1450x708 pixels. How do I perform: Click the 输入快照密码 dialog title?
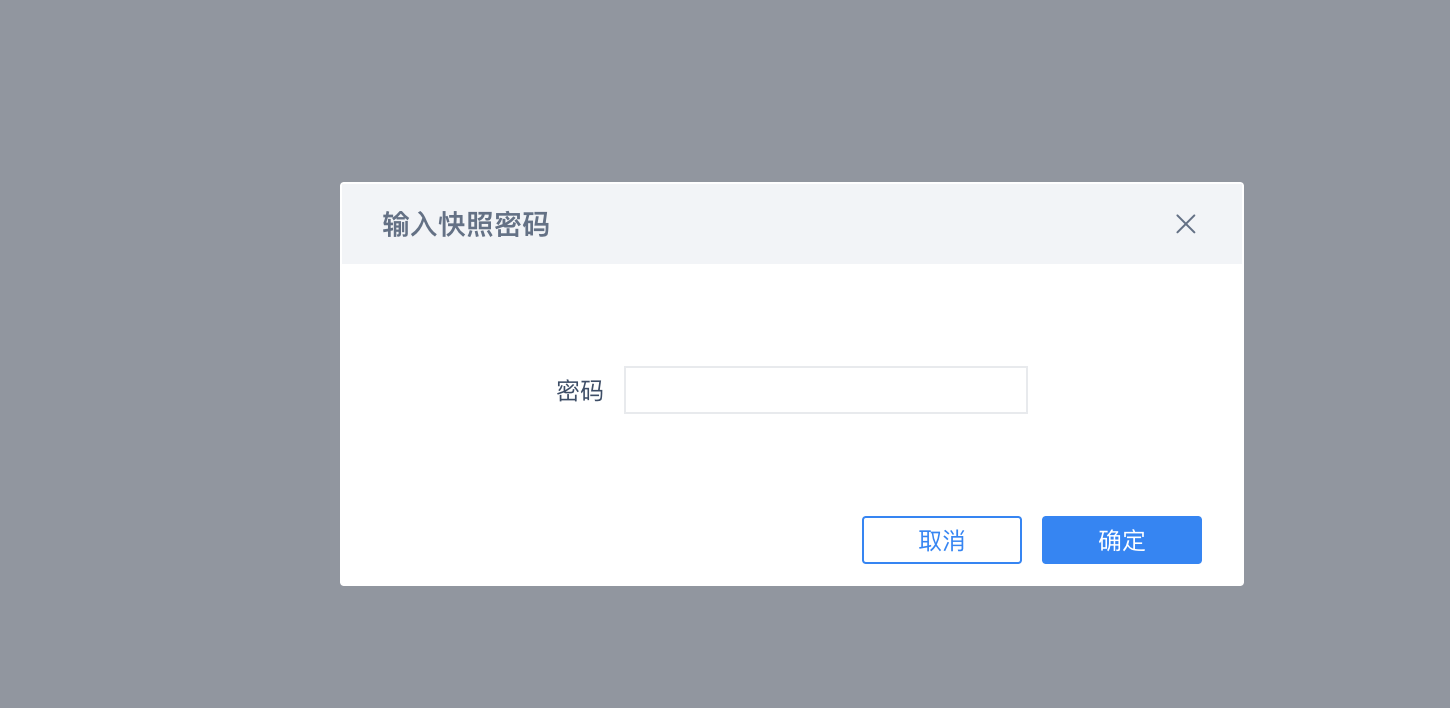(466, 225)
